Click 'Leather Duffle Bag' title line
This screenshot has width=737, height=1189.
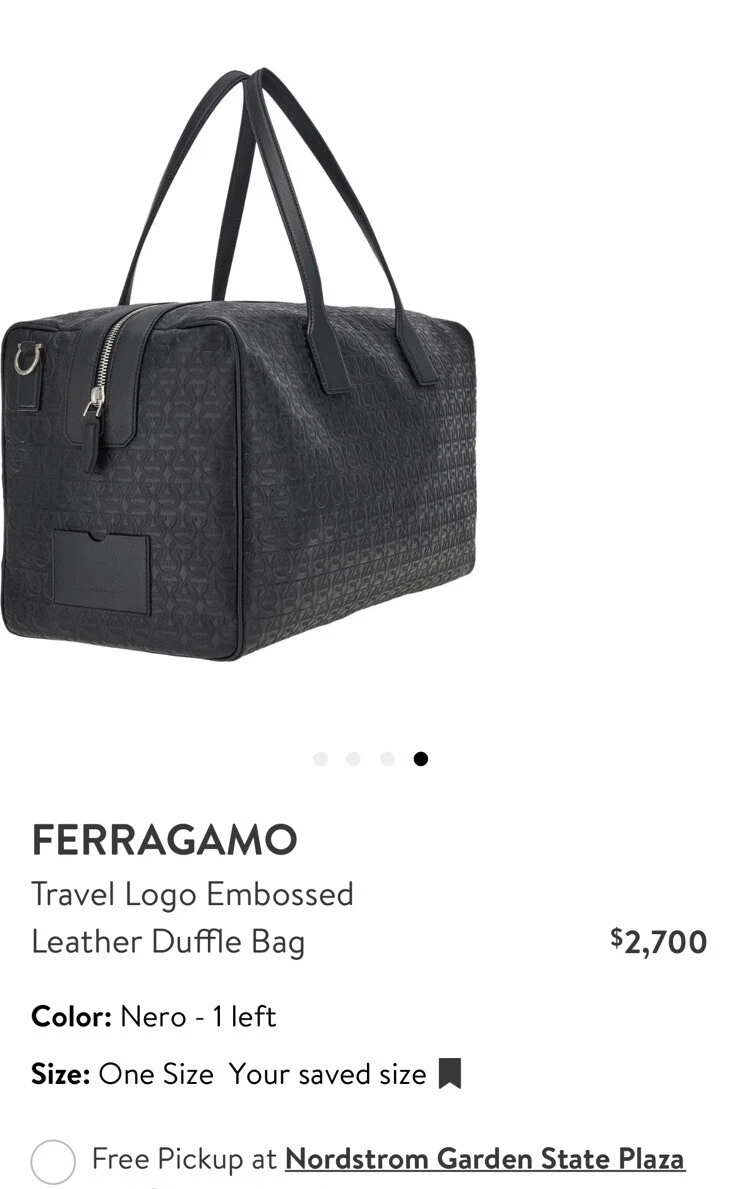[168, 943]
